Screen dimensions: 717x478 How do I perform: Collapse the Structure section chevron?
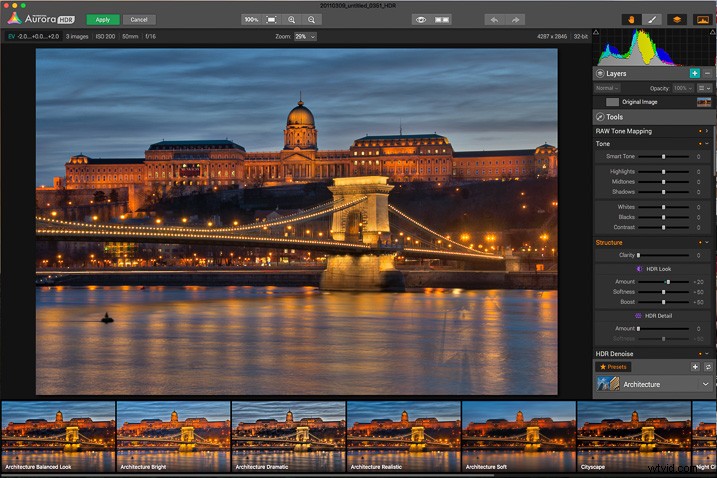pos(707,242)
